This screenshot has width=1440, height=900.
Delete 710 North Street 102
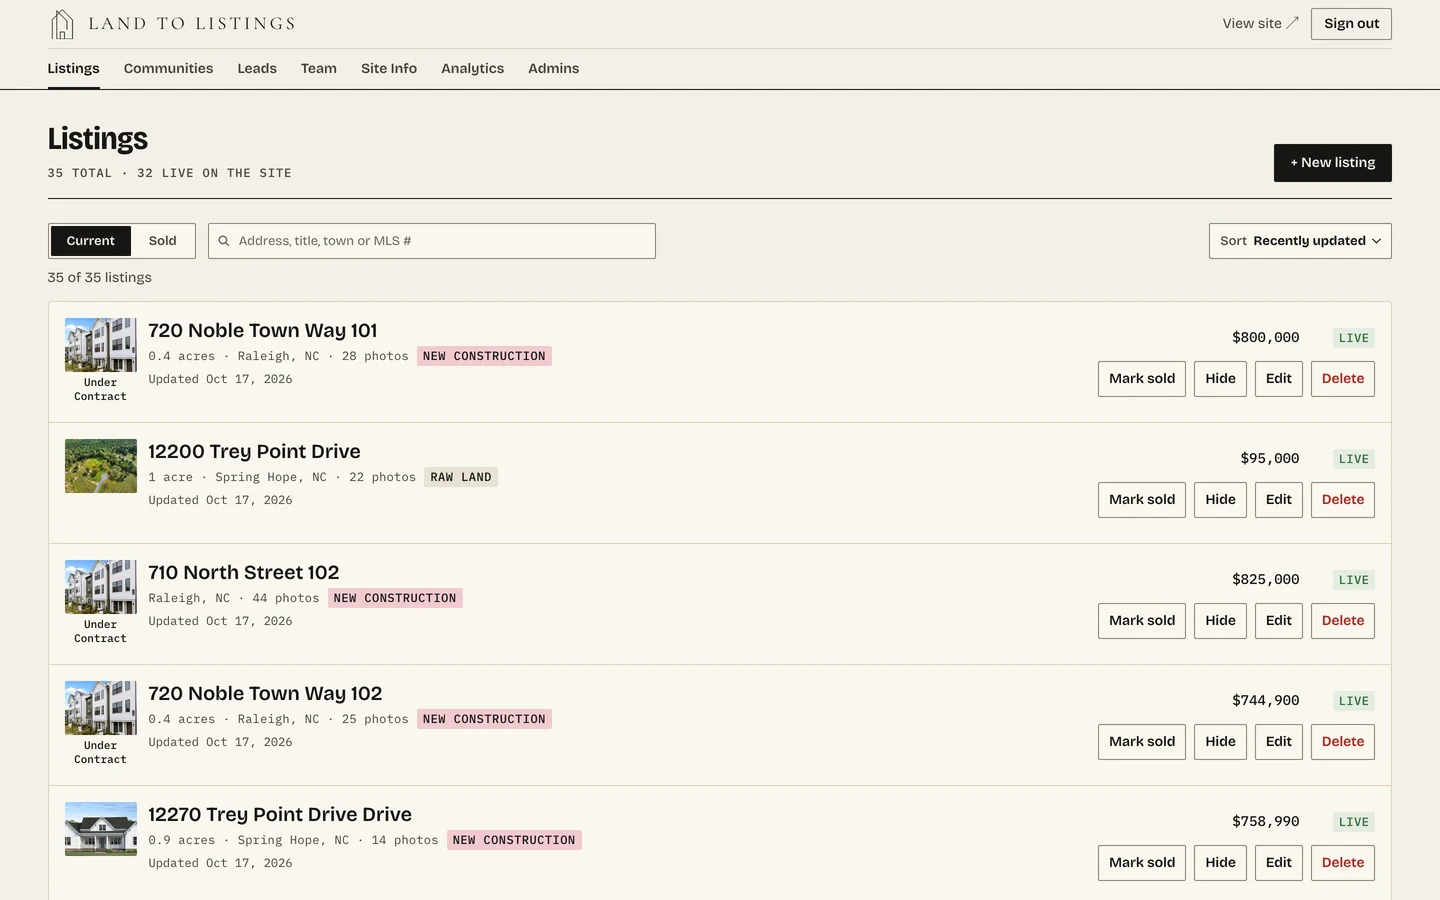tap(1343, 621)
